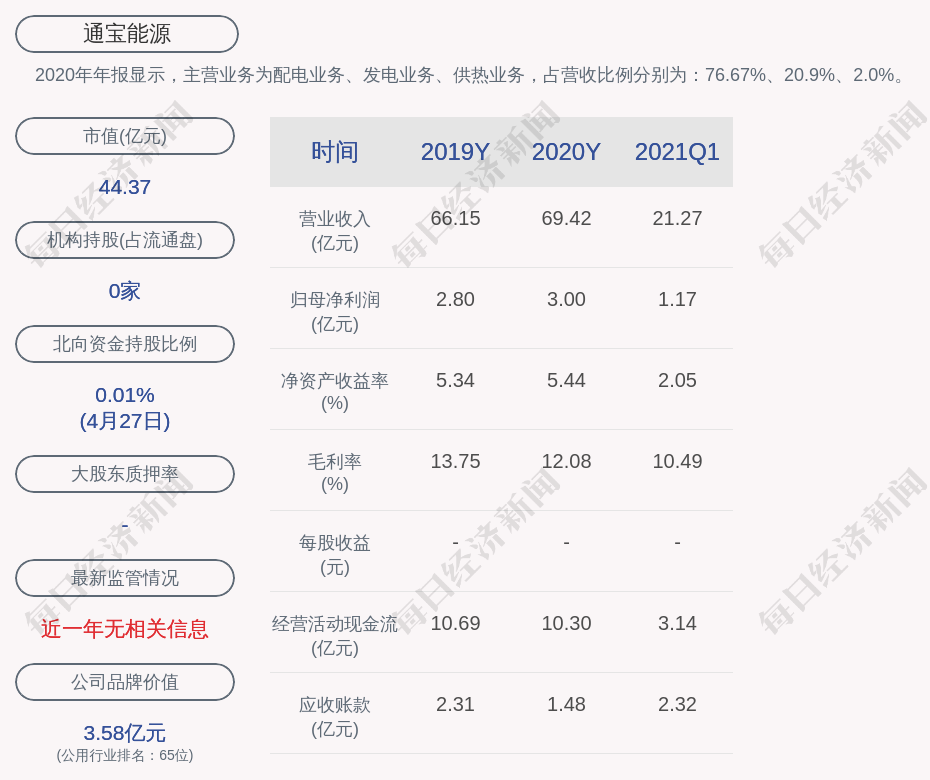Image resolution: width=930 pixels, height=780 pixels.
Task: Click the red 近一年无相关信息 text
Action: click(x=125, y=629)
